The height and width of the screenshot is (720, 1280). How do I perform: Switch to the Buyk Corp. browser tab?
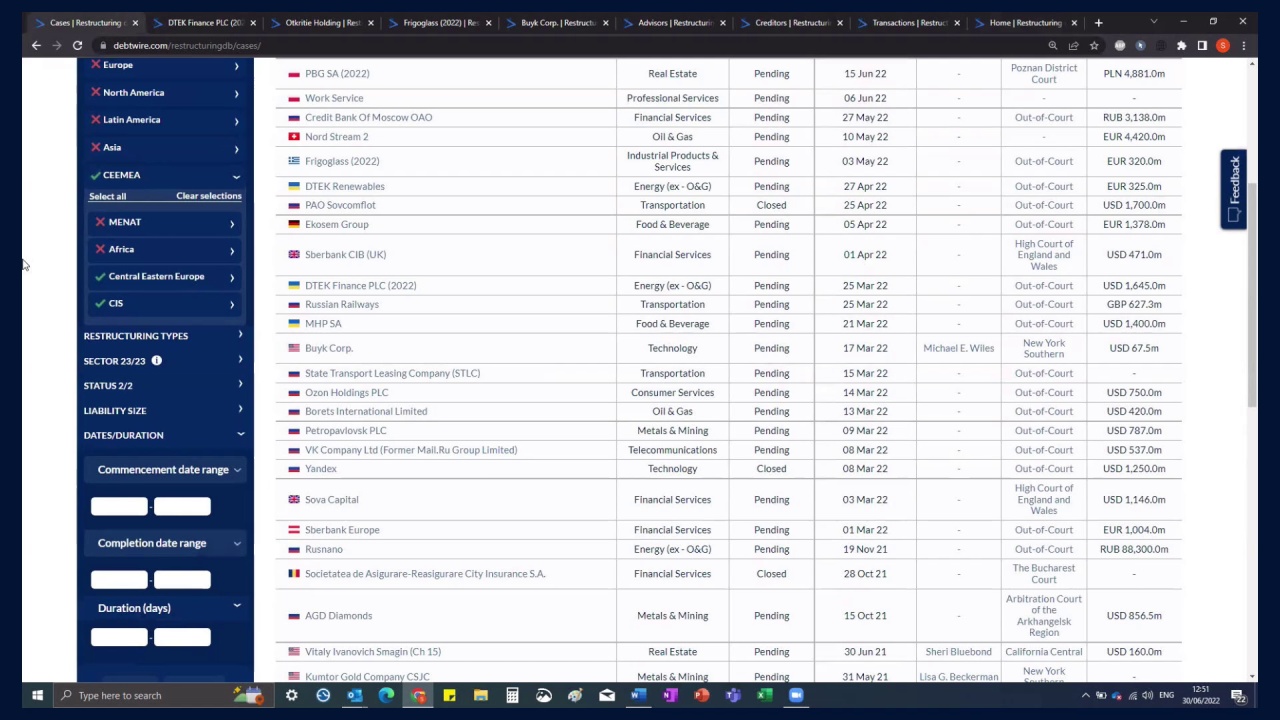point(559,22)
